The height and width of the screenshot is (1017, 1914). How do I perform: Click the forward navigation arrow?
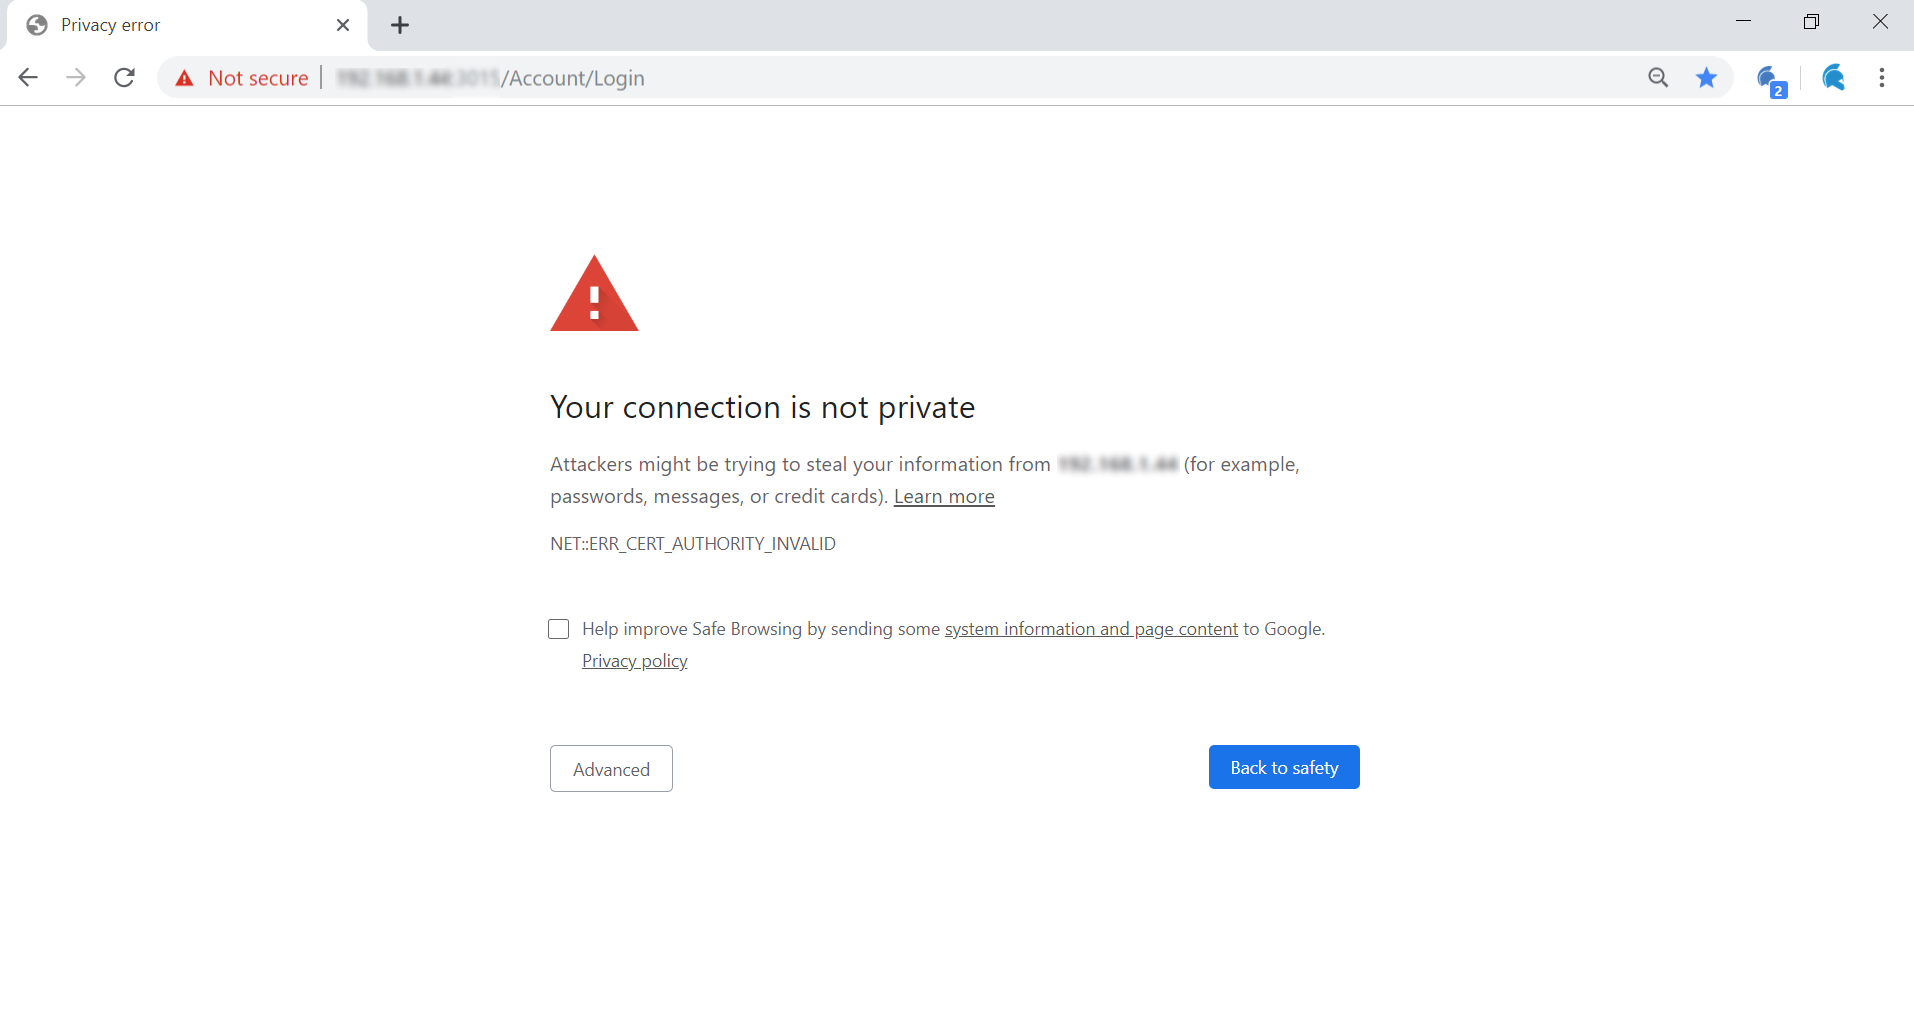click(76, 78)
